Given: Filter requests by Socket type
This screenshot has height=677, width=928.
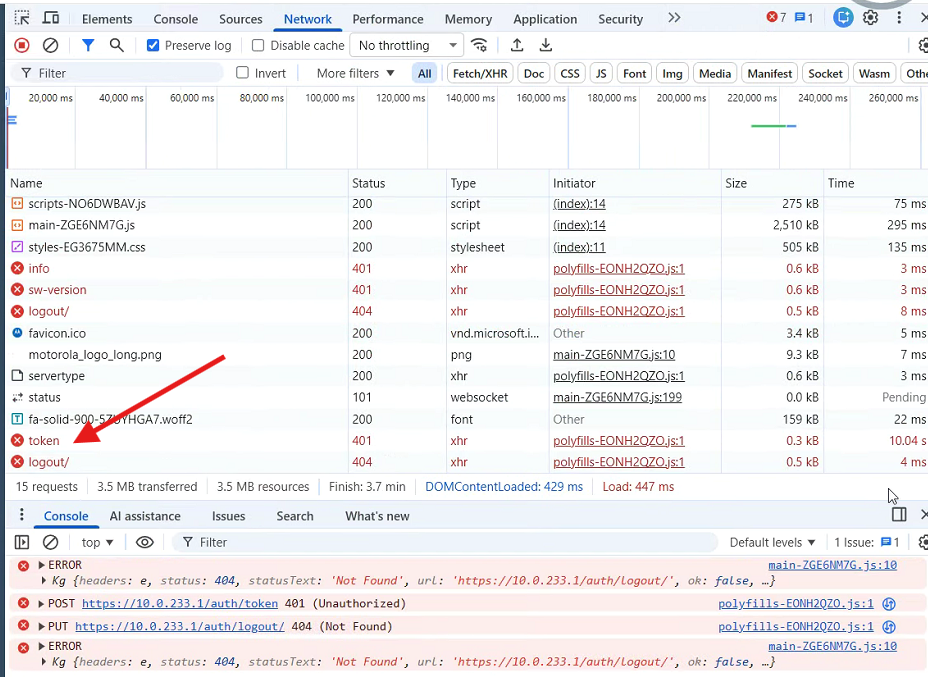Looking at the screenshot, I should coord(825,73).
